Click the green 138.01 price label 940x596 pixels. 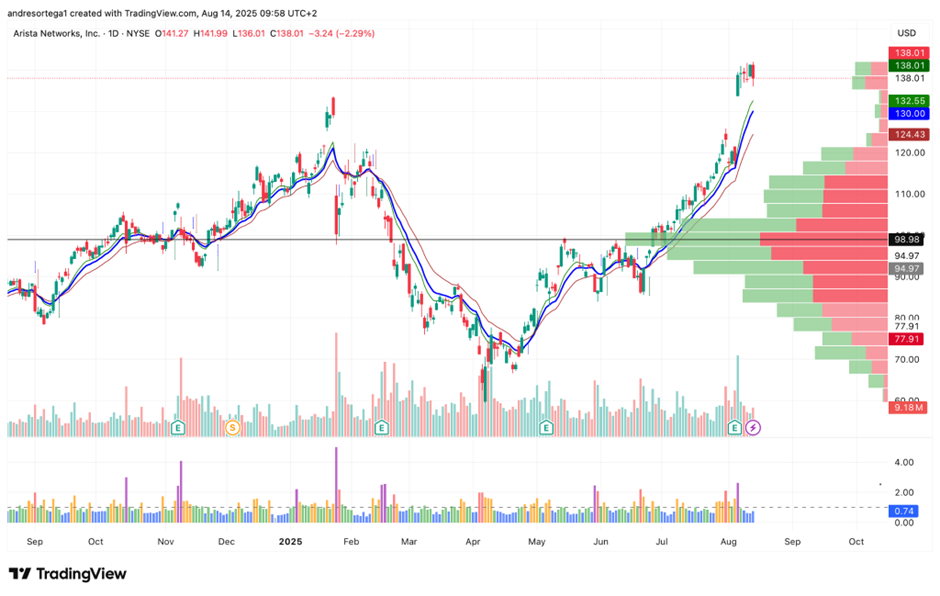[909, 65]
